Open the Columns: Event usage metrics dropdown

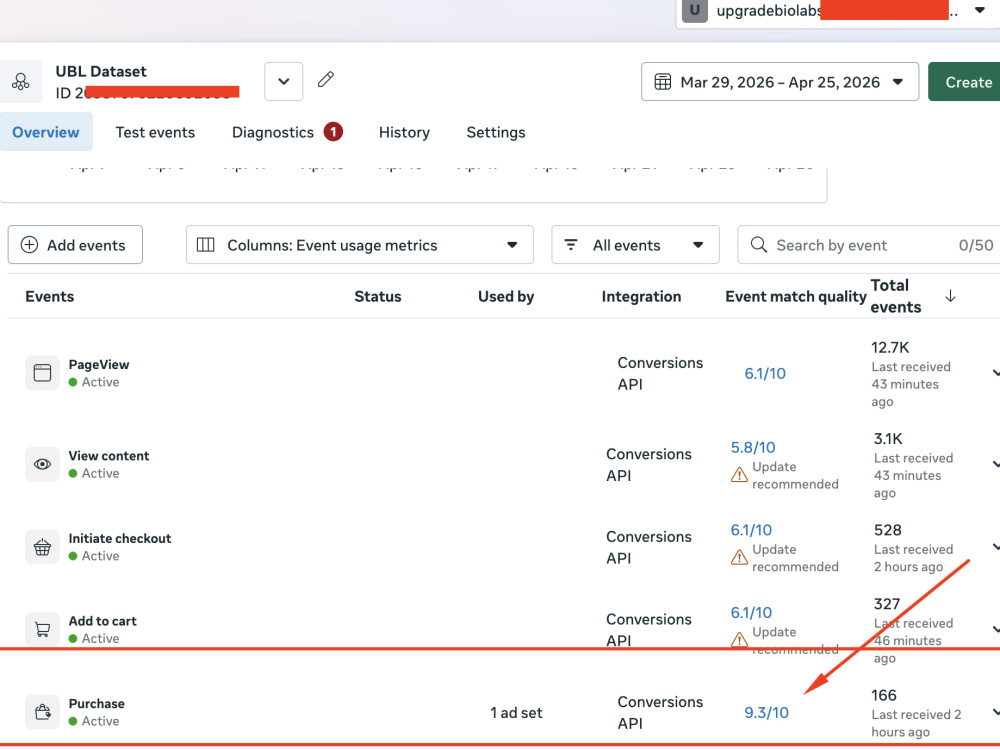click(x=360, y=244)
